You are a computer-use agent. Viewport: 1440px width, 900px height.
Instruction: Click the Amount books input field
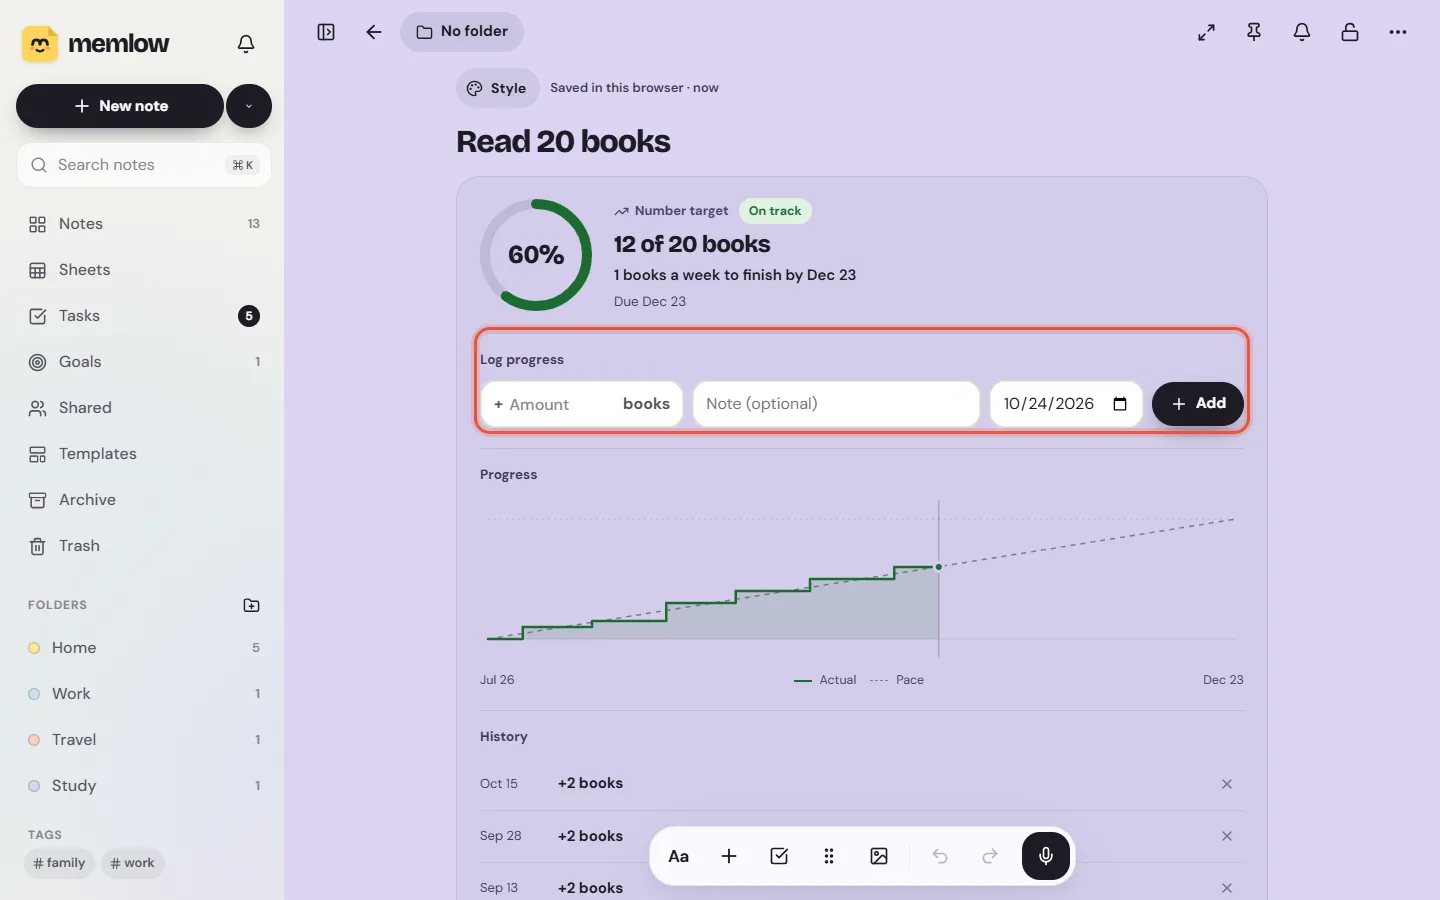tap(582, 404)
